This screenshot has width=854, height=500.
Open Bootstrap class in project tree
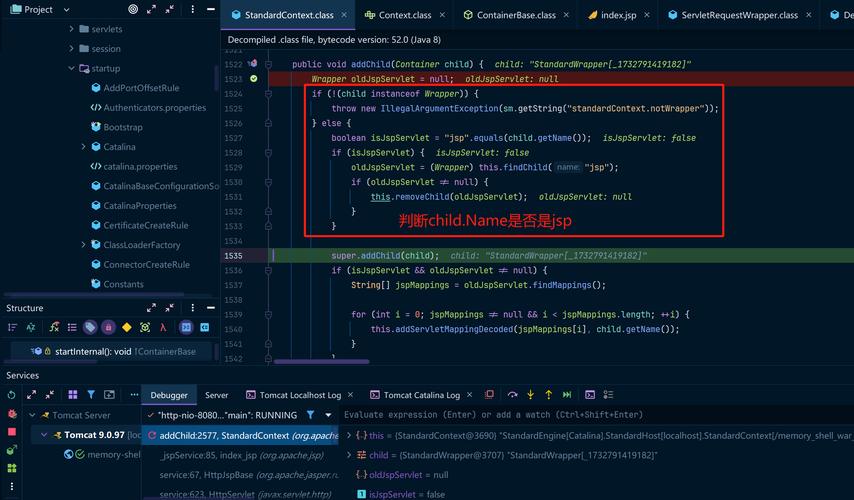pos(123,127)
